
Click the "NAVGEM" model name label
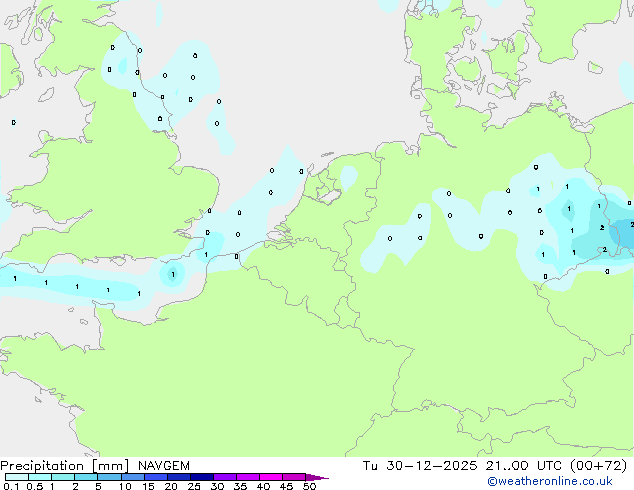click(x=164, y=466)
